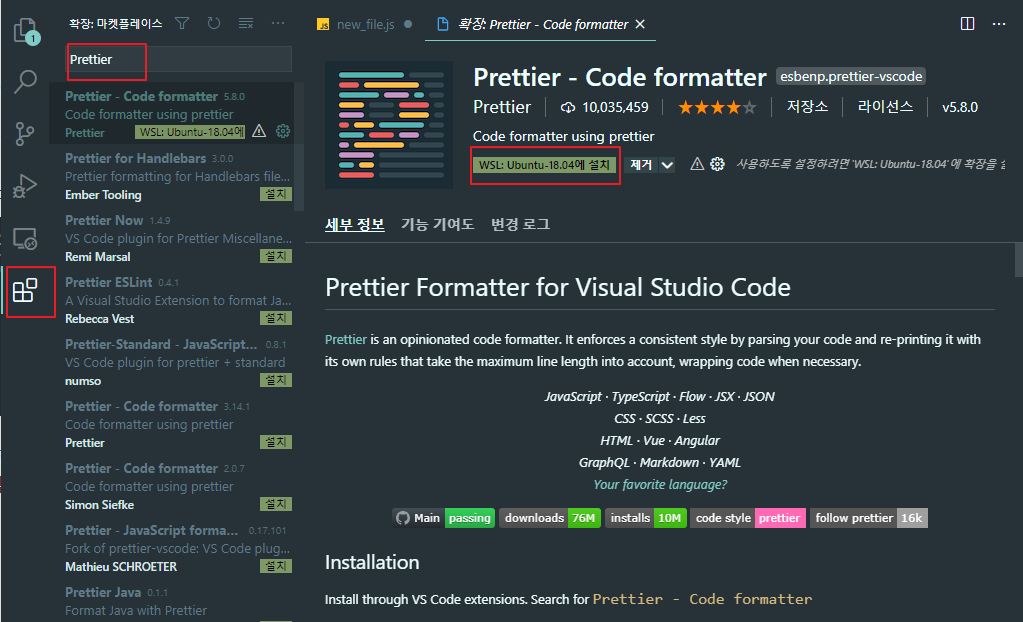Click WSL: Ubuntu-18.04에 install button in list
This screenshot has width=1023, height=622.
190,132
